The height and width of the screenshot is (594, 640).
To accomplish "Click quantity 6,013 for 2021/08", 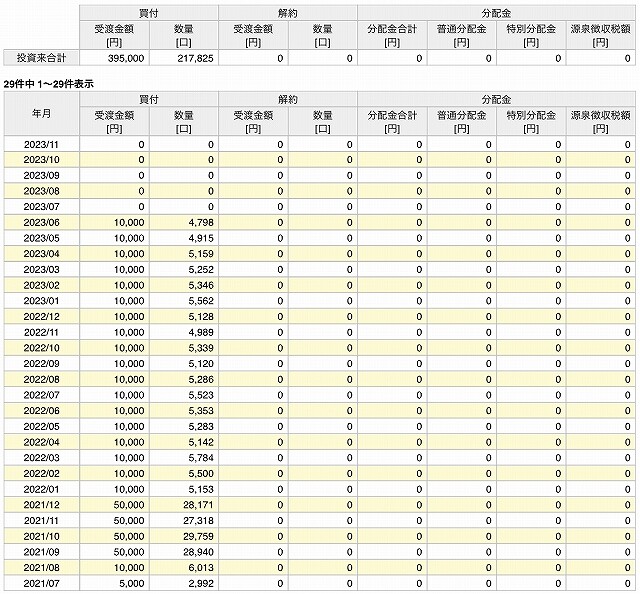I will (x=201, y=567).
